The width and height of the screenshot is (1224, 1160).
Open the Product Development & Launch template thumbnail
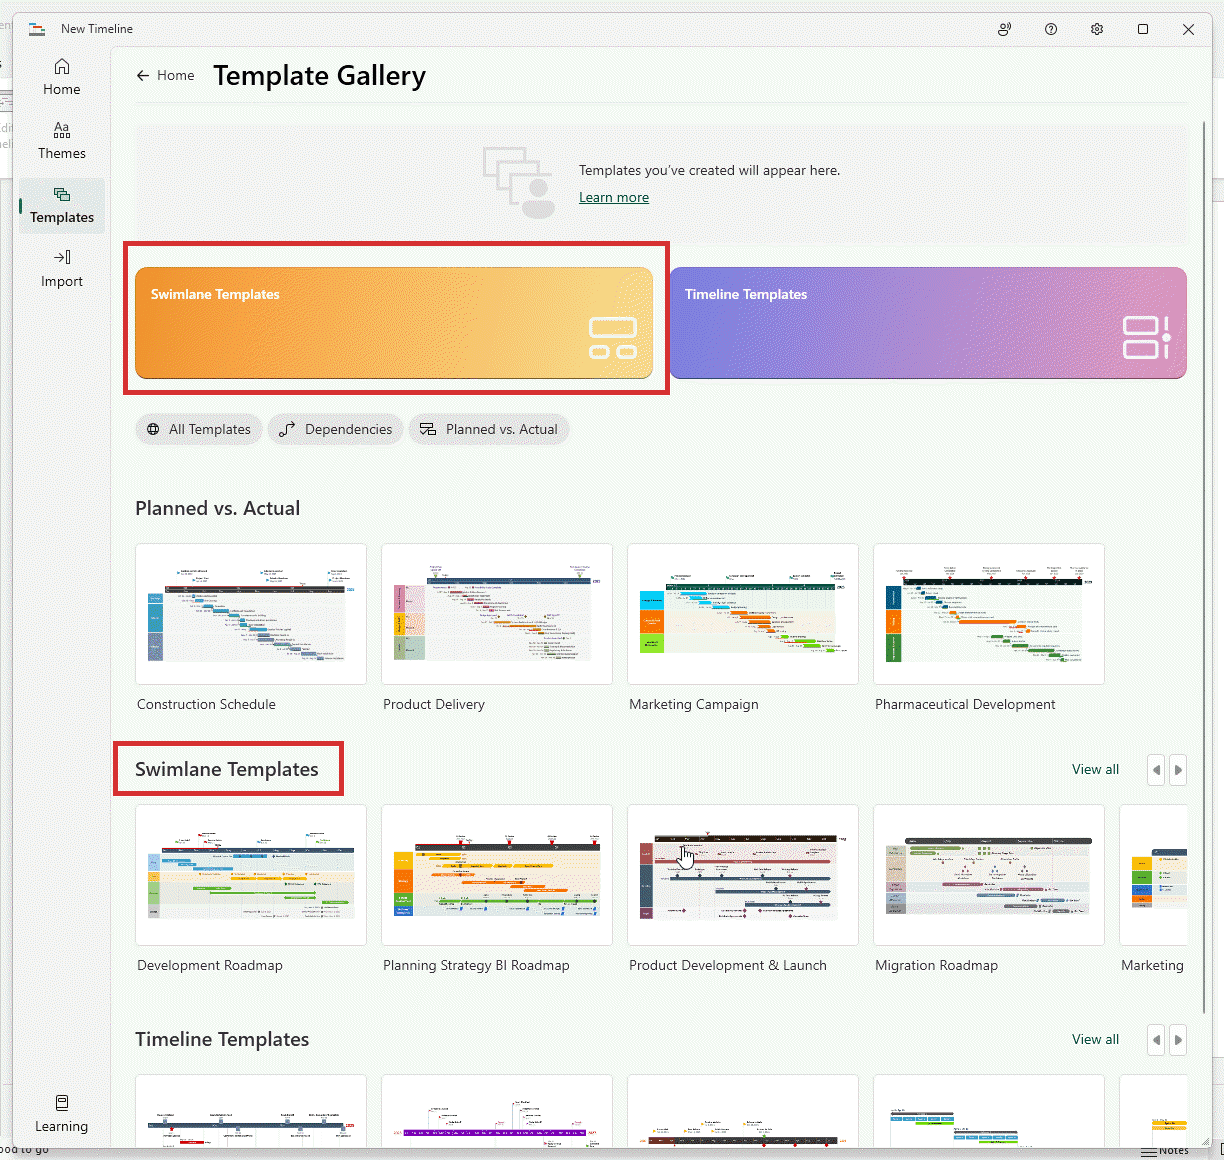(742, 875)
